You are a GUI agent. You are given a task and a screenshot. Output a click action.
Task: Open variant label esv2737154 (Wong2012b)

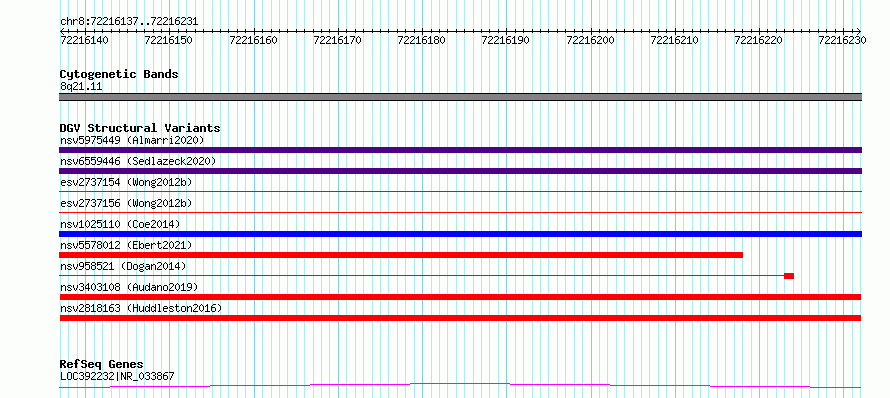(x=126, y=182)
